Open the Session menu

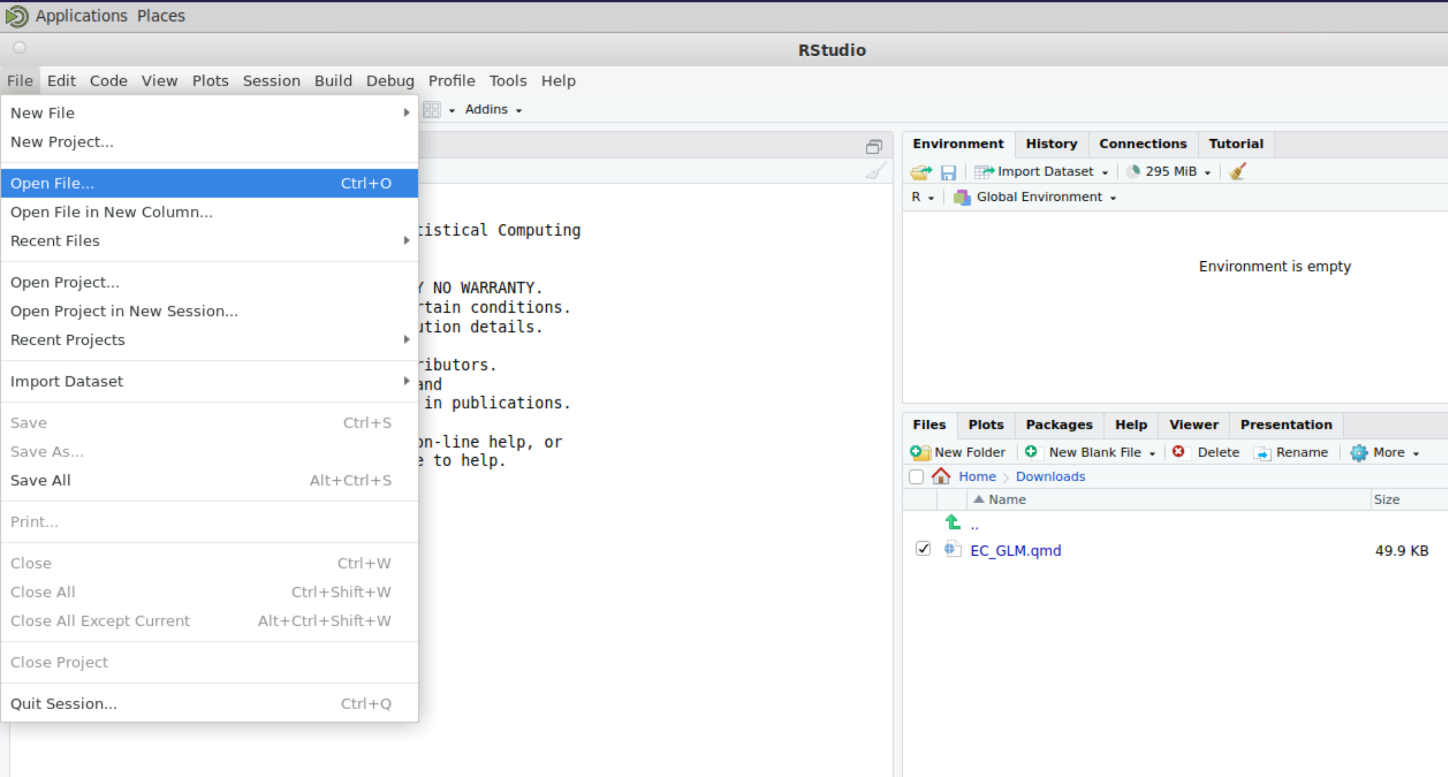tap(271, 81)
